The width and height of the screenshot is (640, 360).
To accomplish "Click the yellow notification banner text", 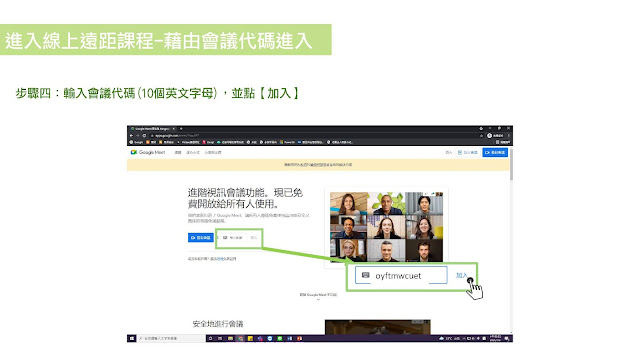I will tap(318, 165).
